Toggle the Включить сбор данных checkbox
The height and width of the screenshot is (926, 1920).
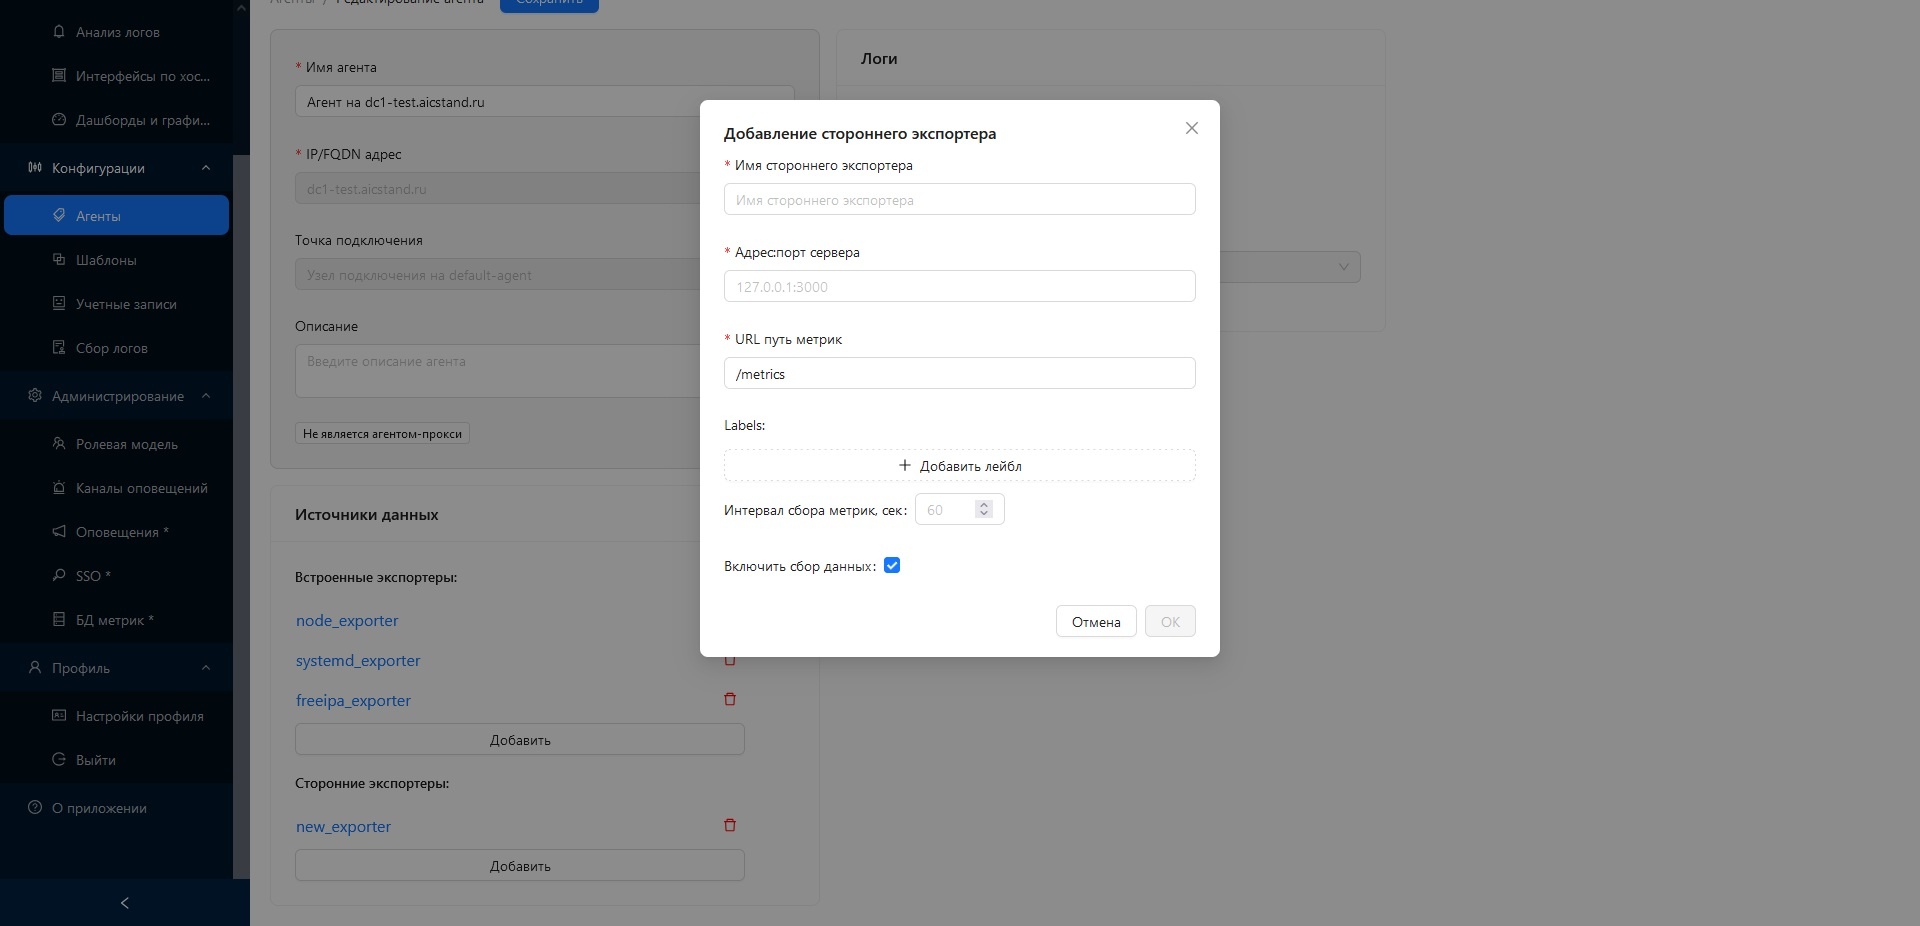[x=892, y=565]
